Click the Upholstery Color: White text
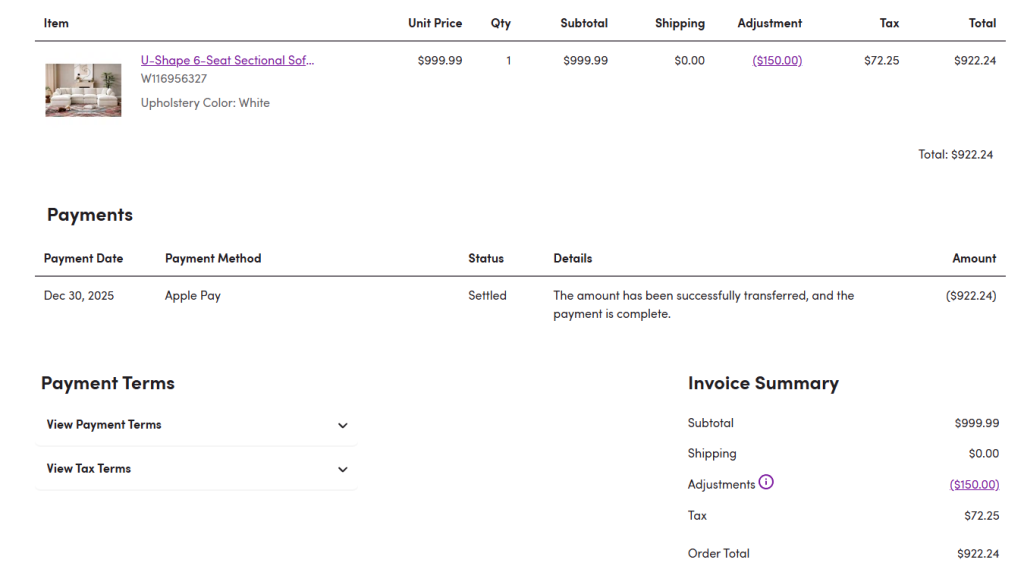 click(x=205, y=103)
